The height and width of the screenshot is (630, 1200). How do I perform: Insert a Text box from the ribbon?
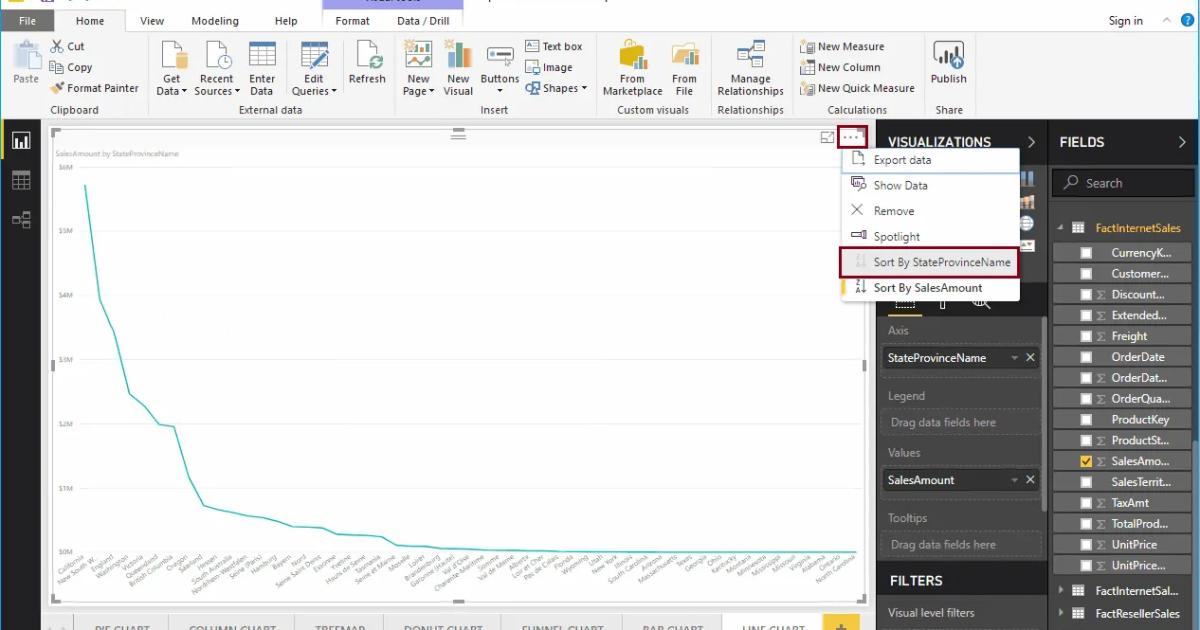555,44
